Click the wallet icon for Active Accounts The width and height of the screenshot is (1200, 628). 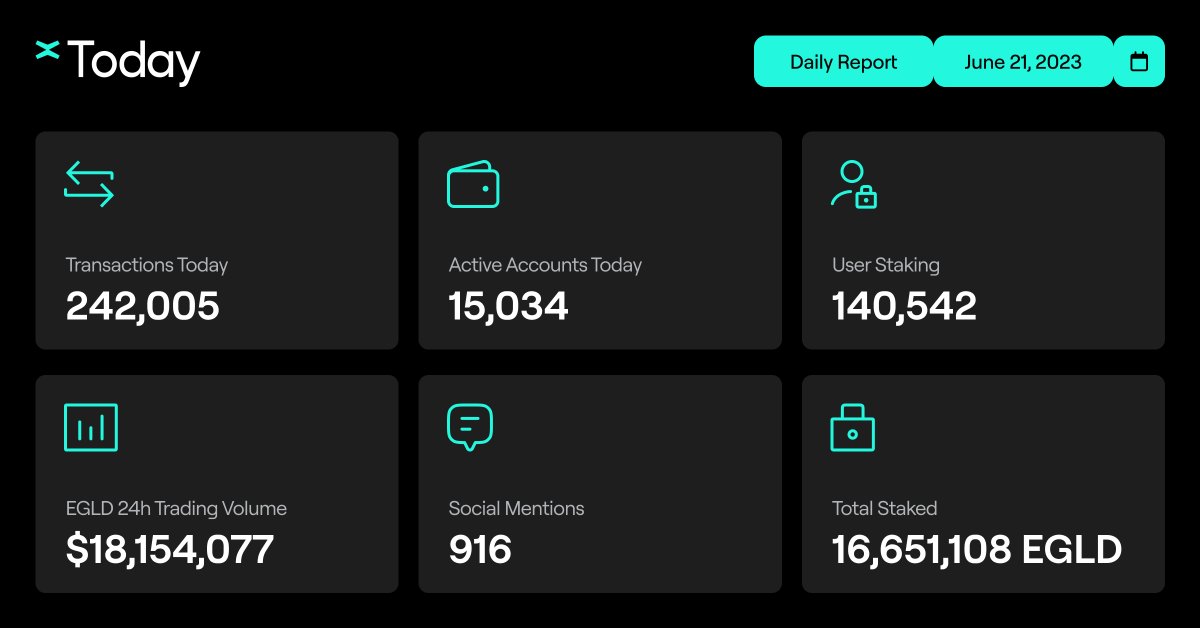[x=473, y=184]
